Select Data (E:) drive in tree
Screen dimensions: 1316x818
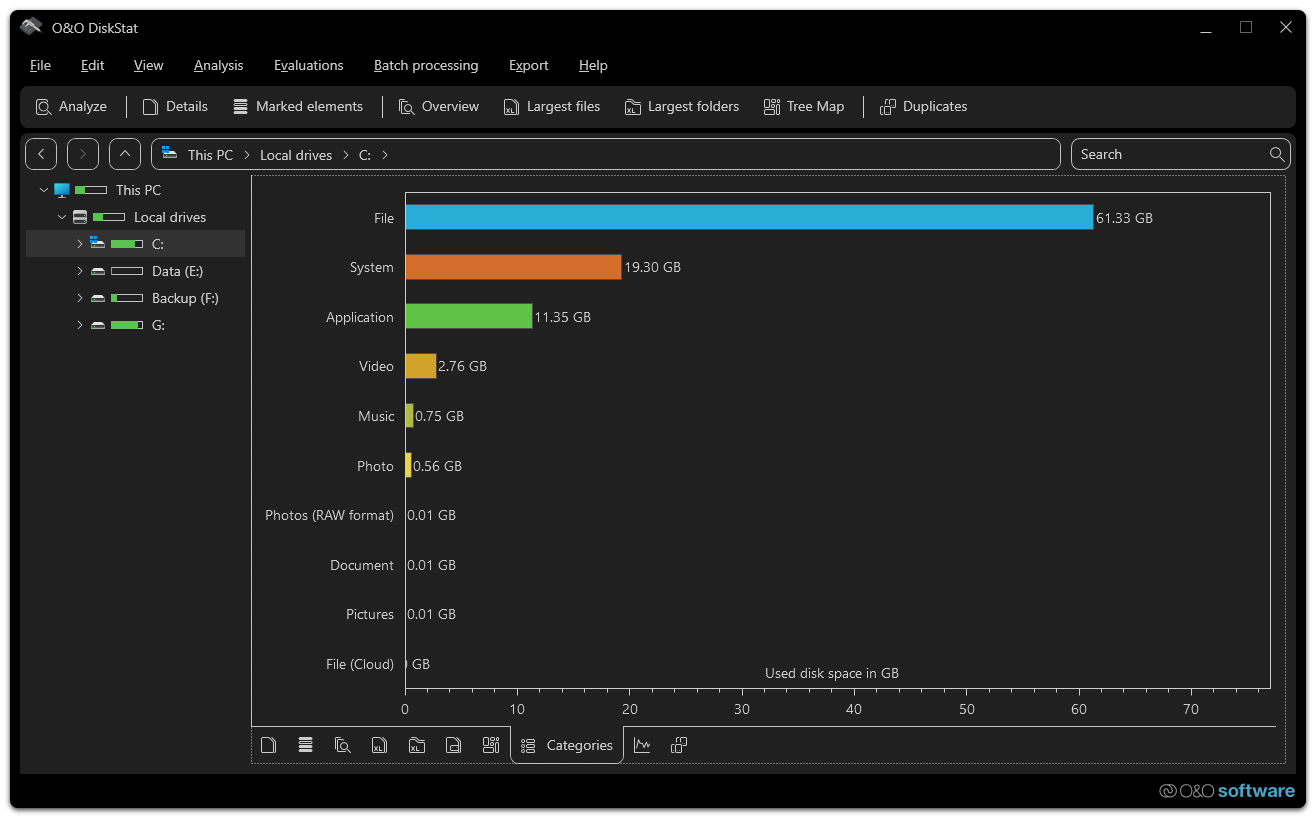coord(177,271)
